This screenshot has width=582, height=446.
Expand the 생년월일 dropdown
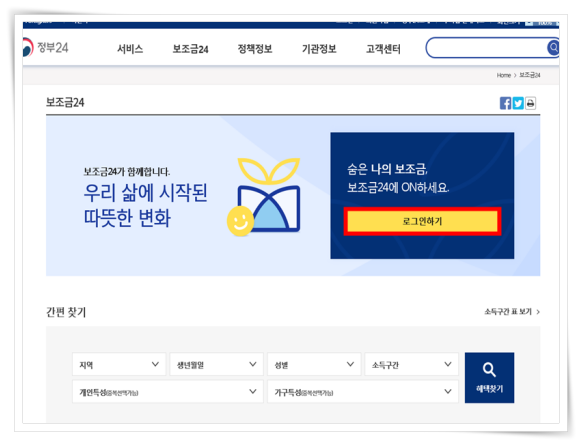point(216,364)
